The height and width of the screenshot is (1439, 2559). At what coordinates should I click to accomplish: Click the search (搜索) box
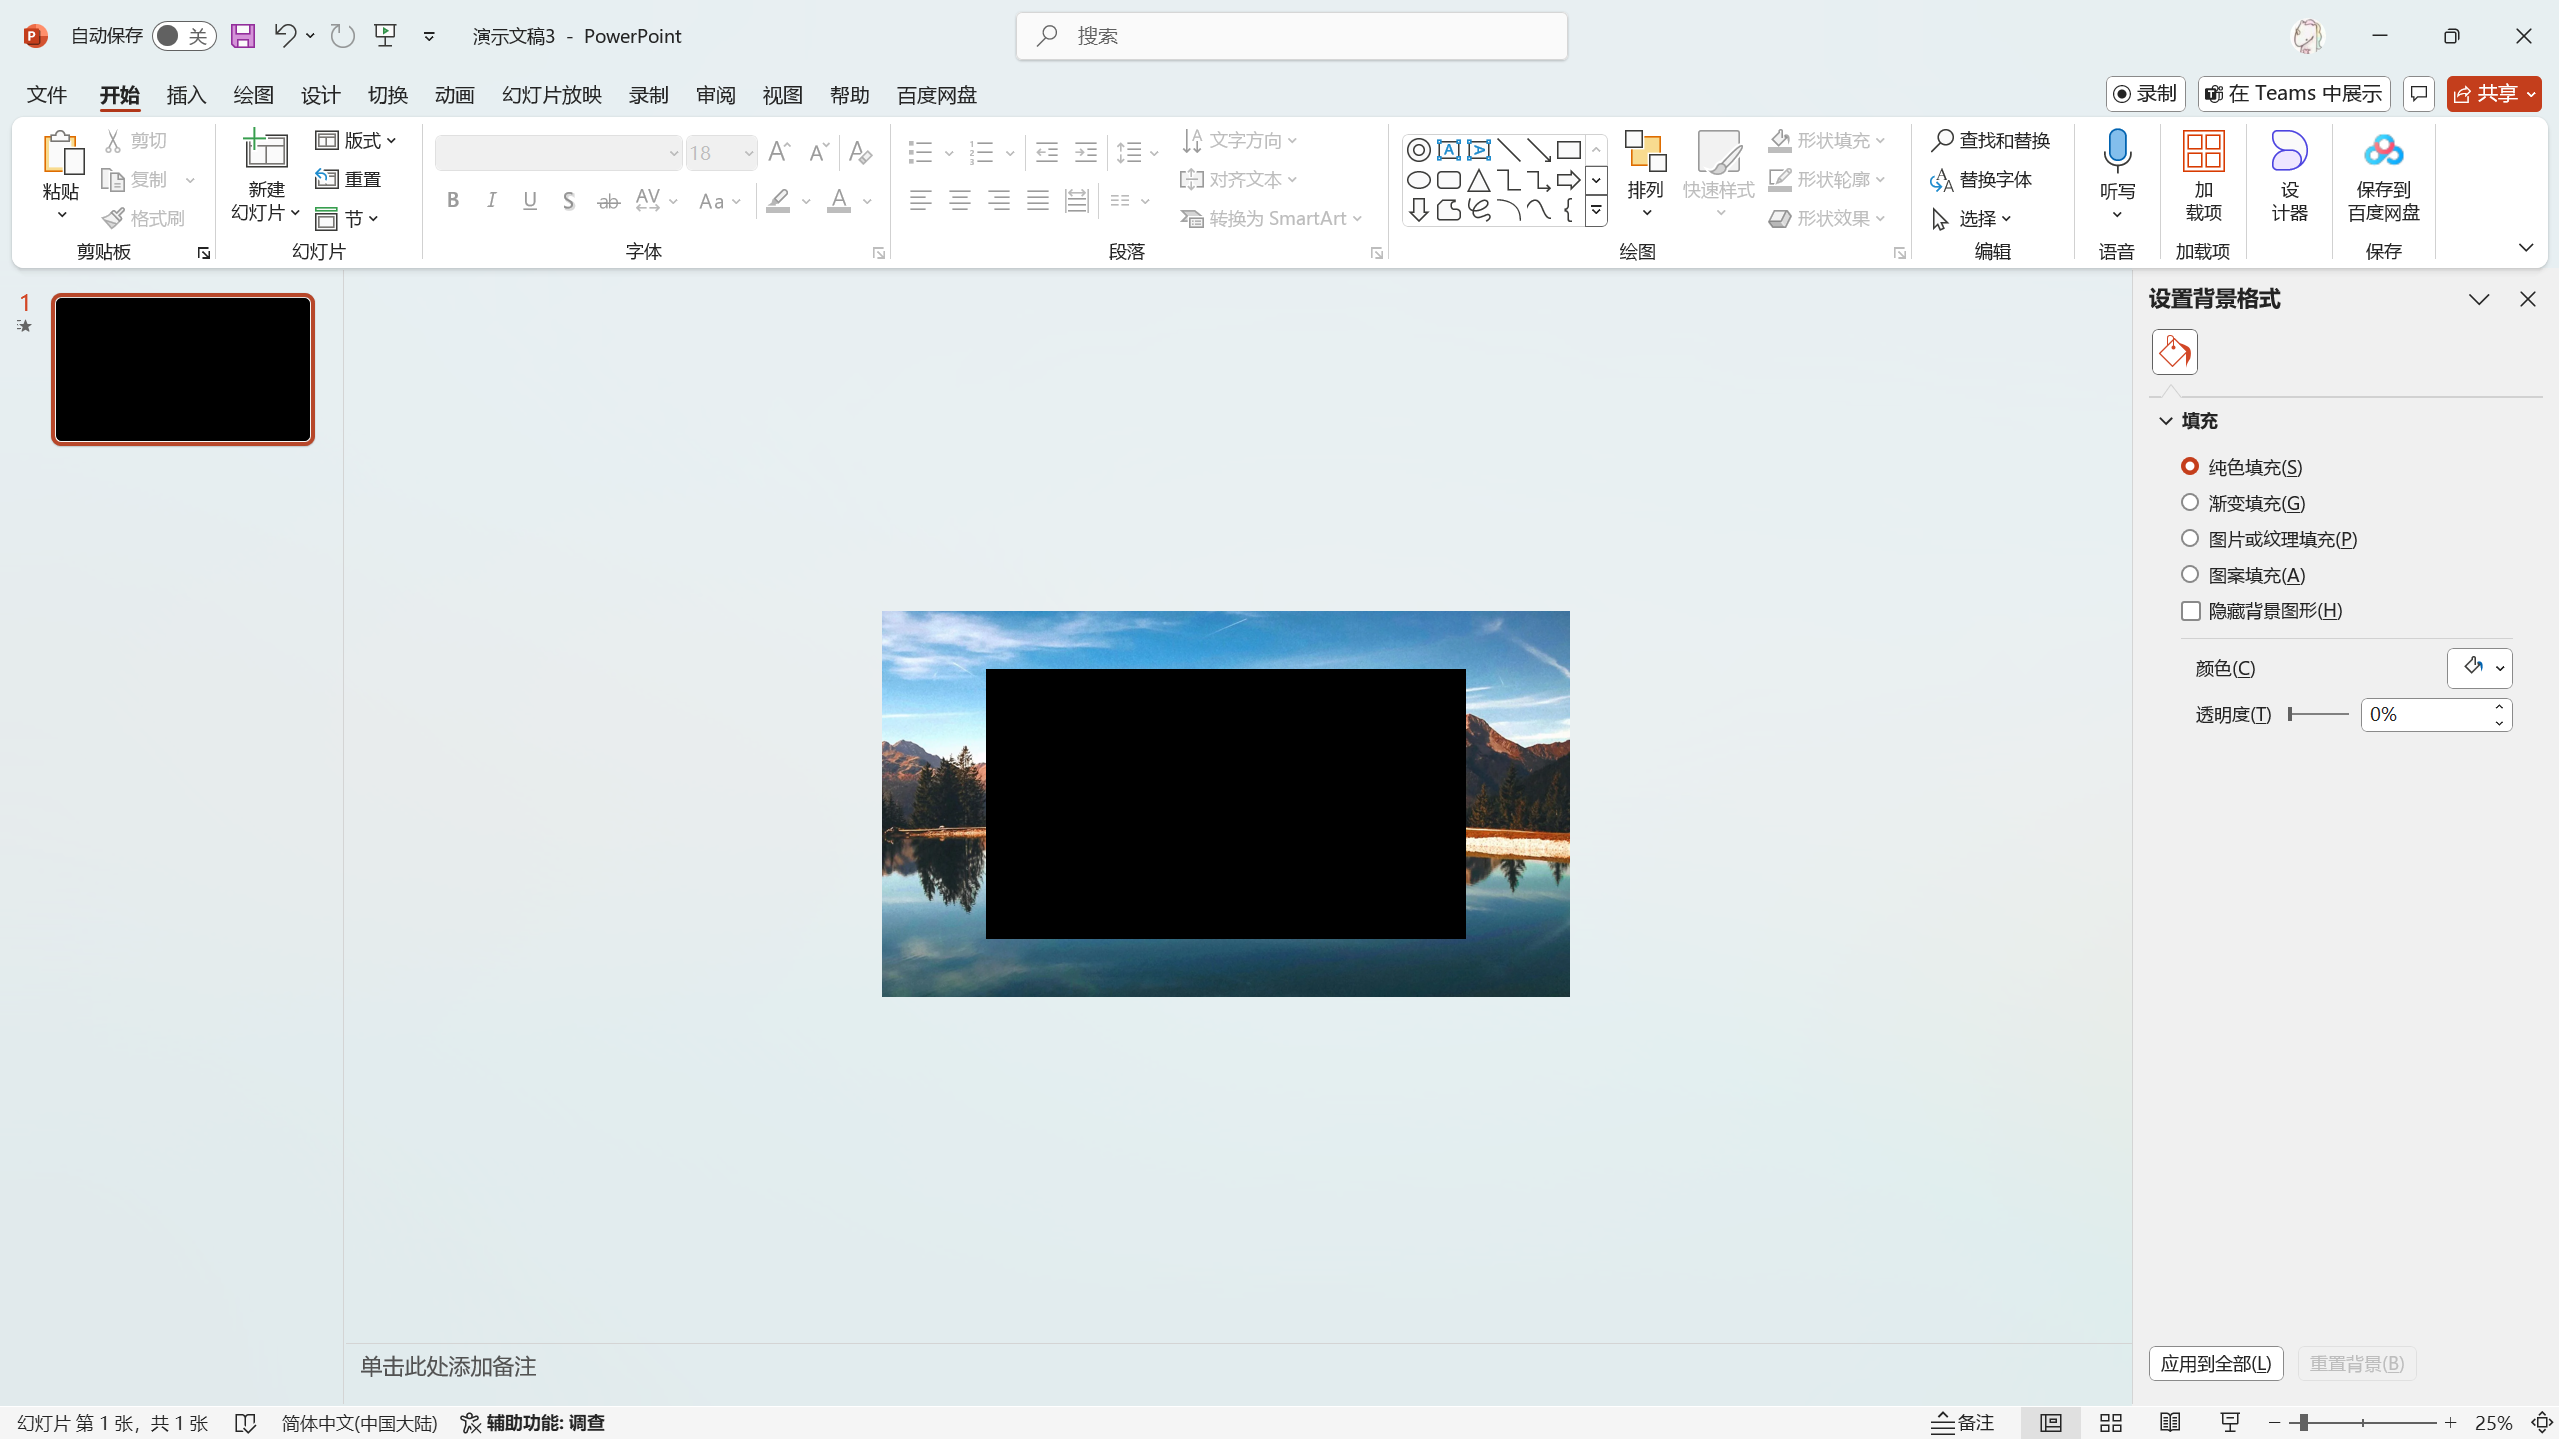(1292, 36)
